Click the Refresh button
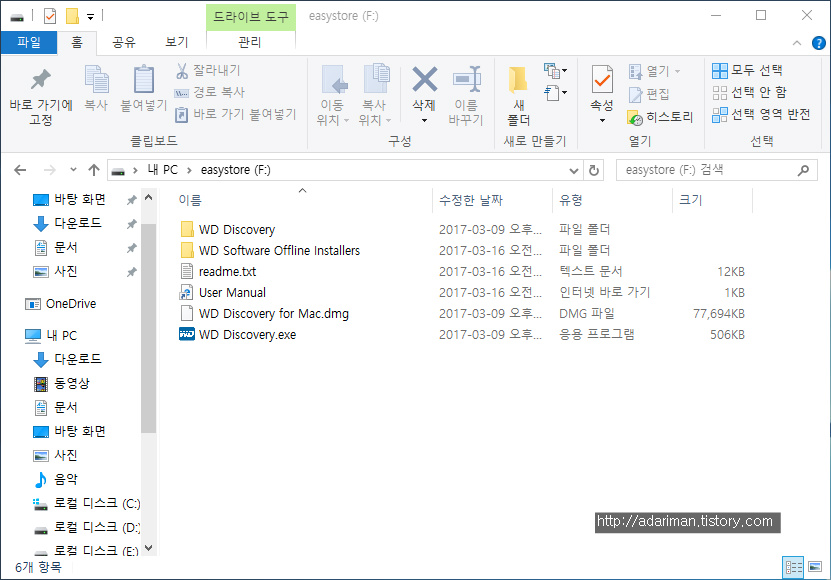The width and height of the screenshot is (831, 580). [x=594, y=171]
